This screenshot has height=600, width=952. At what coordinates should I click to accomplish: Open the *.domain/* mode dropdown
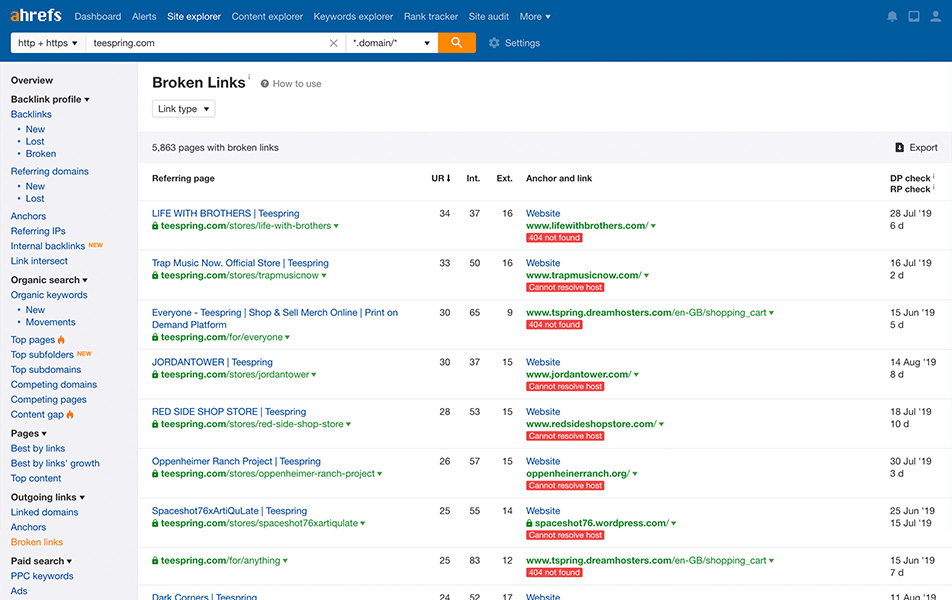pos(392,43)
